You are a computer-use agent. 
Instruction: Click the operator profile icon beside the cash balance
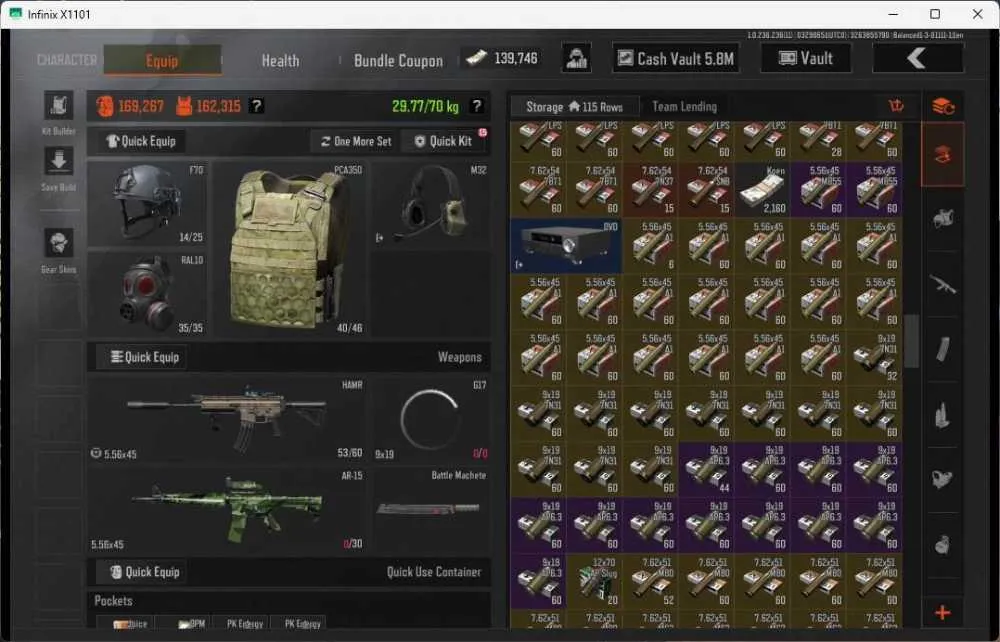pyautogui.click(x=577, y=59)
